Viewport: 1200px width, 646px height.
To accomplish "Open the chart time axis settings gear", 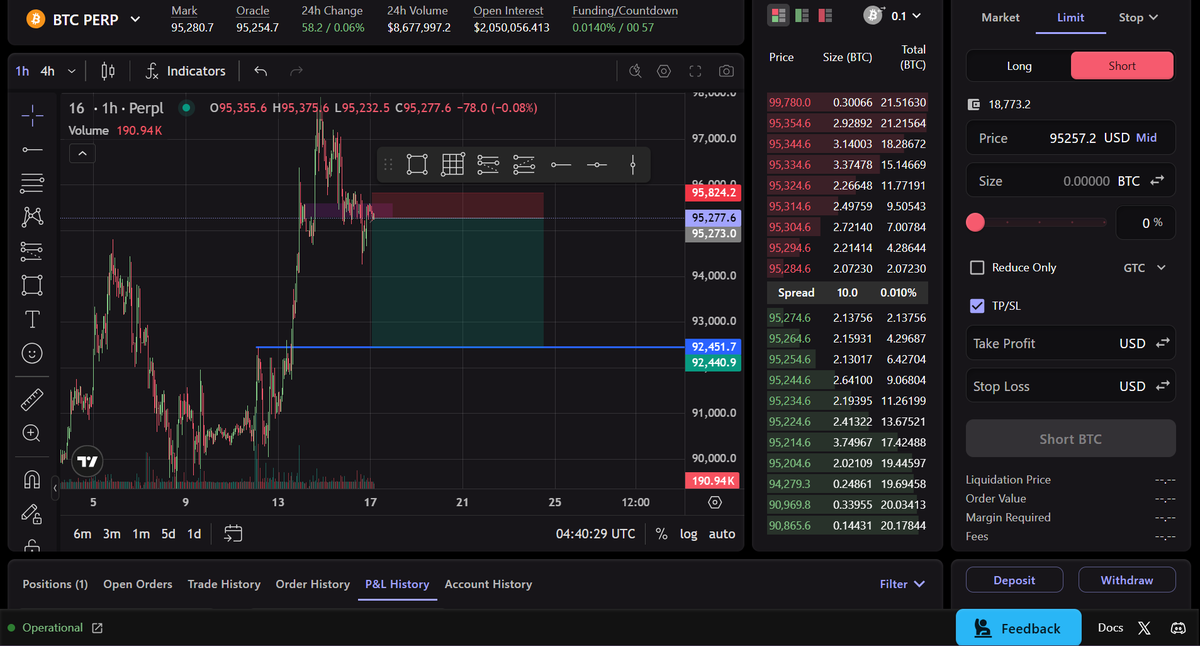I will (x=715, y=502).
